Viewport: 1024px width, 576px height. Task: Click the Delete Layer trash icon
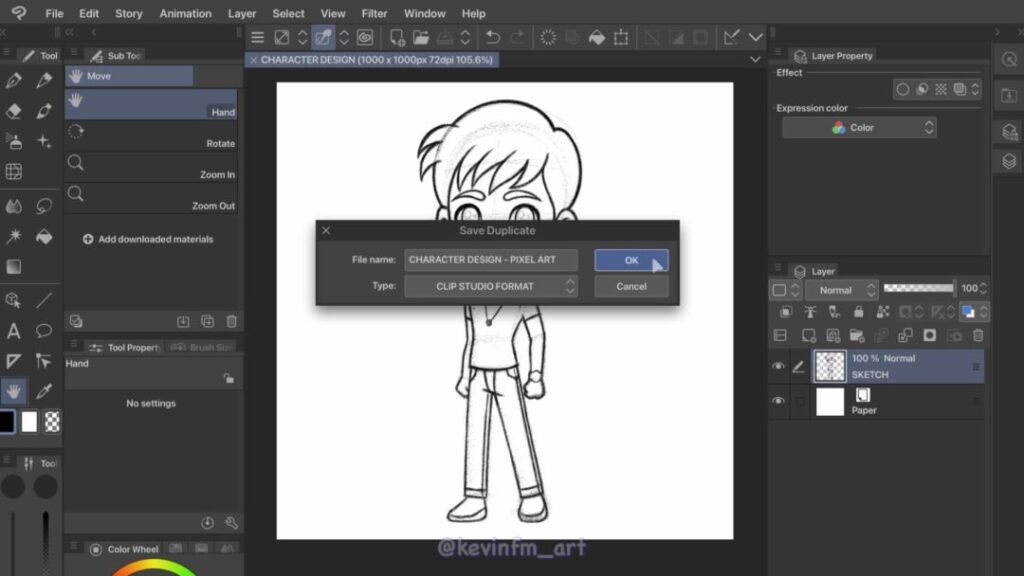[978, 336]
